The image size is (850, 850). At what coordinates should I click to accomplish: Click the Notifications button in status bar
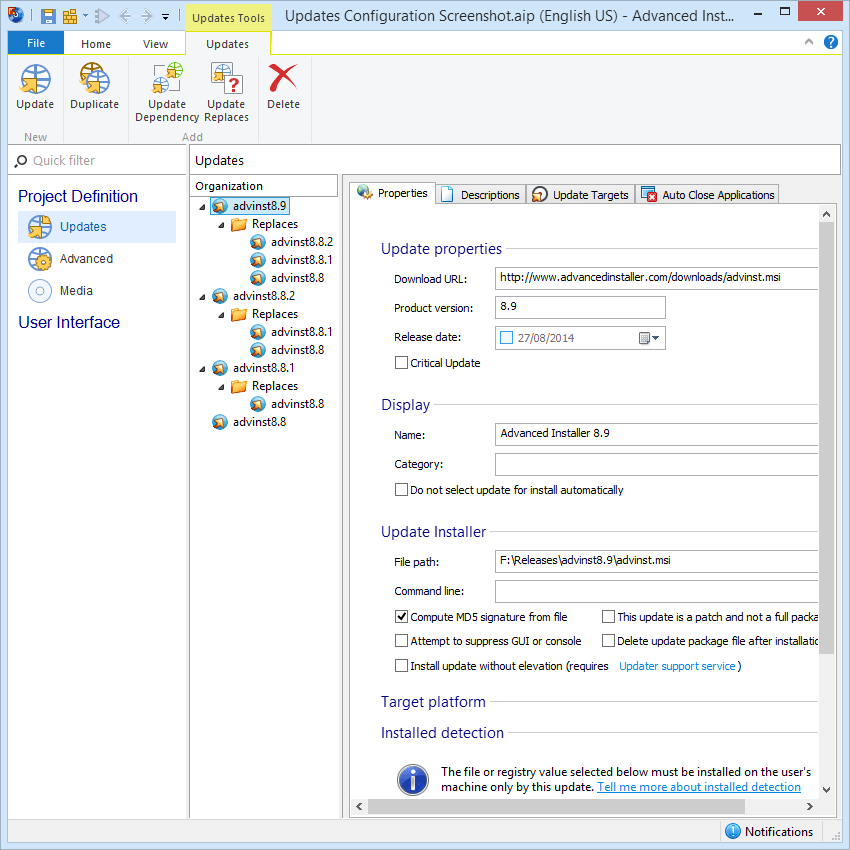coord(770,831)
